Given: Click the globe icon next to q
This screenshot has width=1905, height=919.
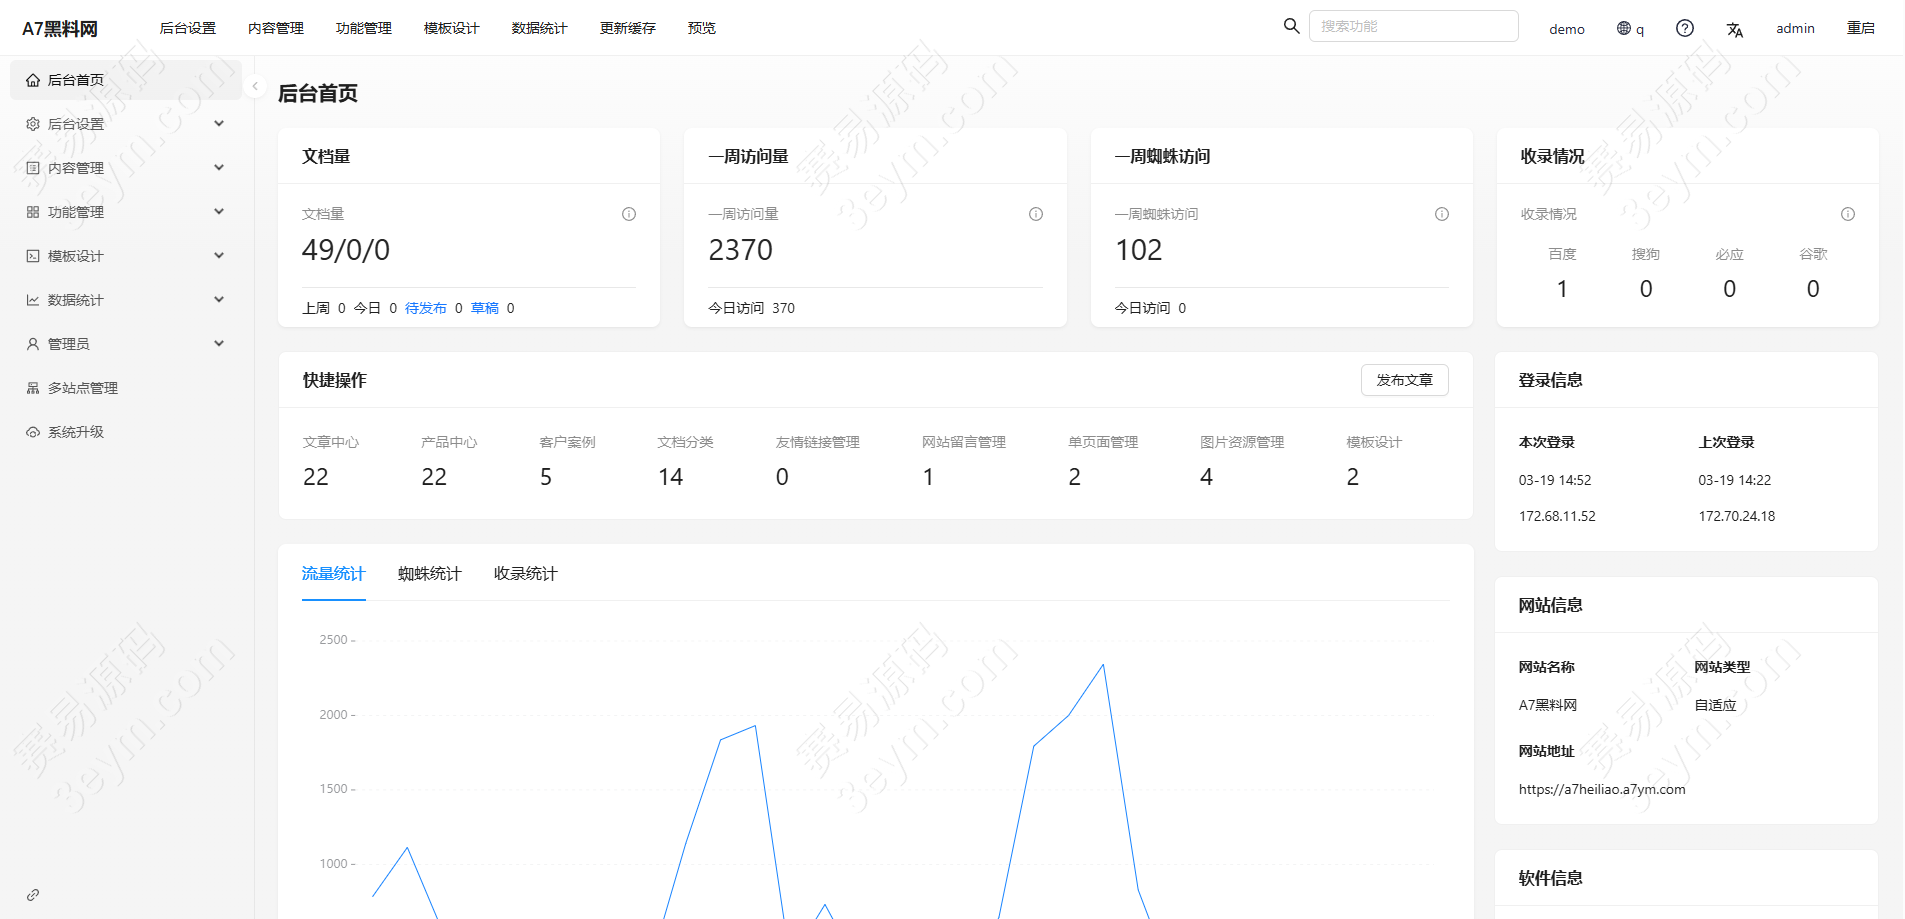Looking at the screenshot, I should 1623,28.
